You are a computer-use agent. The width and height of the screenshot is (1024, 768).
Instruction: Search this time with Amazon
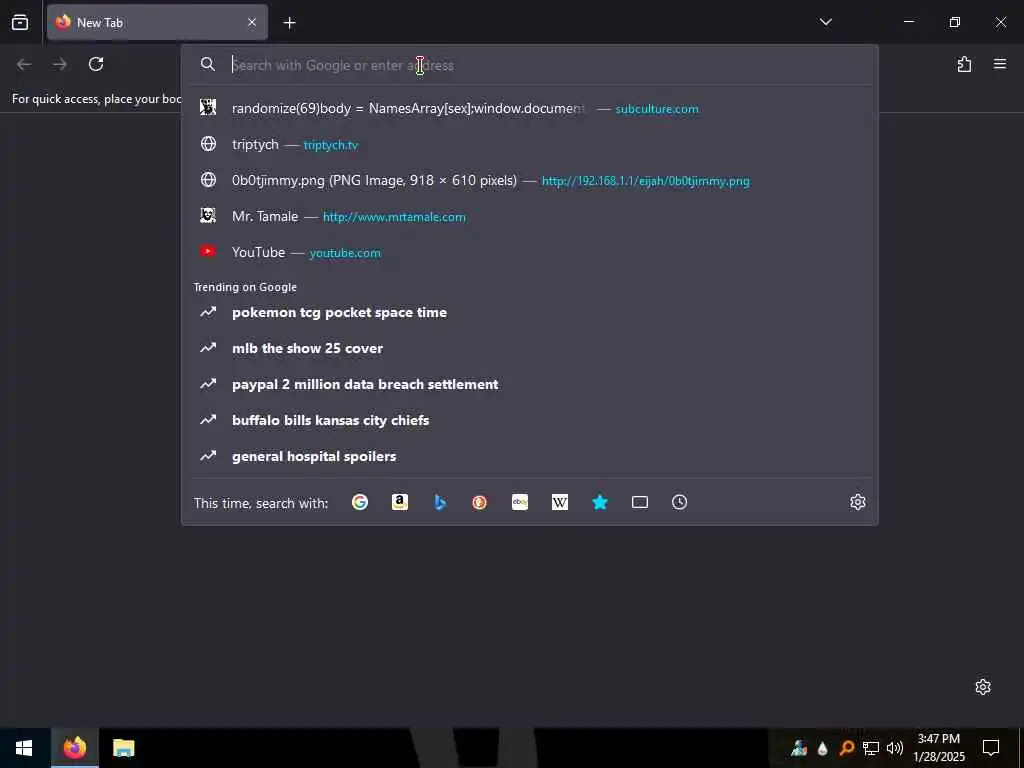[400, 502]
